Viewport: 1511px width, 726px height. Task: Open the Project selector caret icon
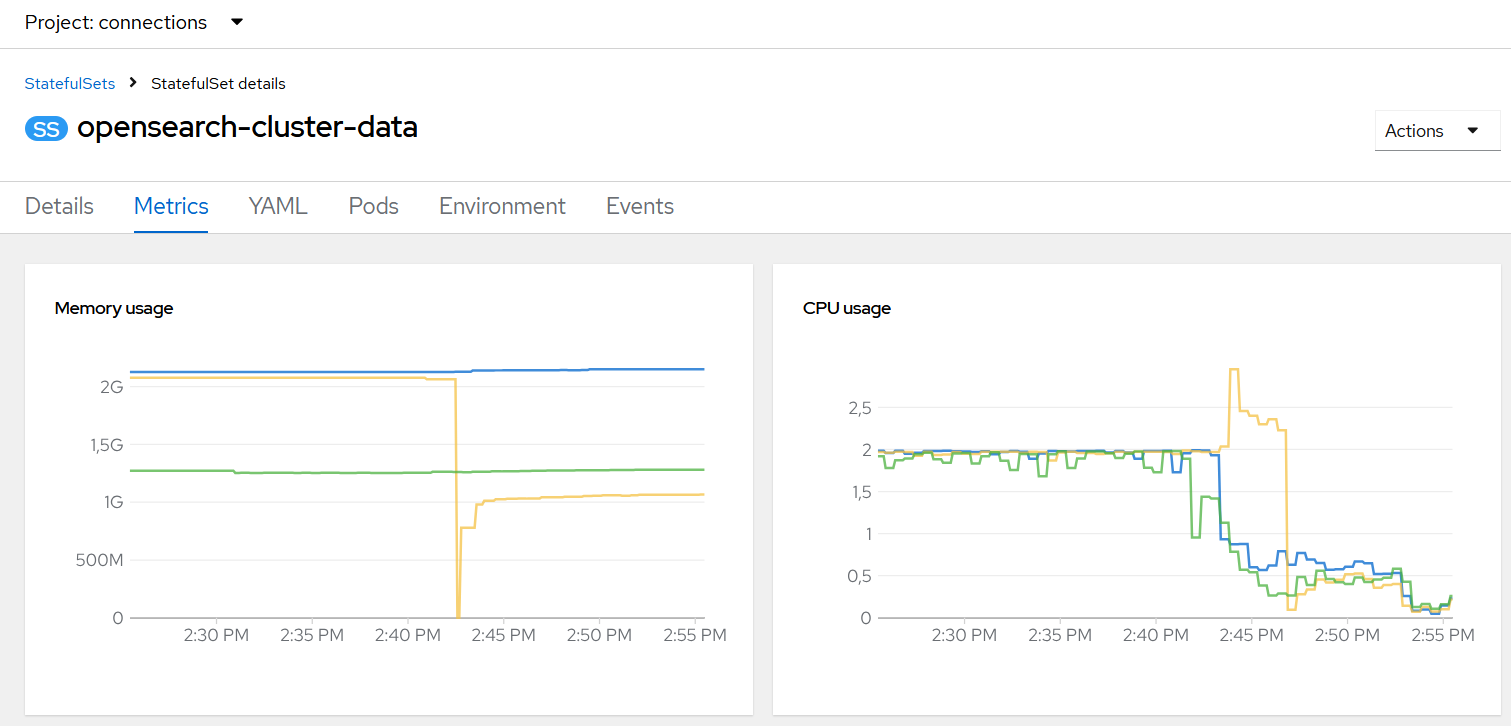(x=235, y=22)
